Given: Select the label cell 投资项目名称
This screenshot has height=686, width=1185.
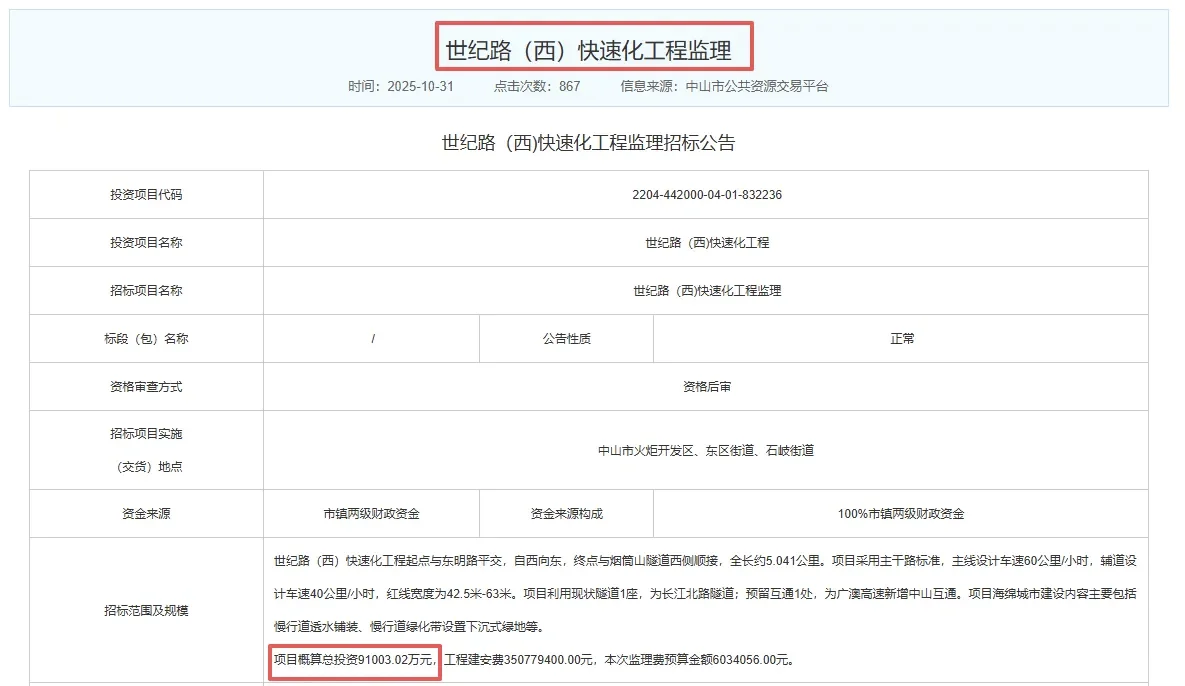Looking at the screenshot, I should pos(147,243).
